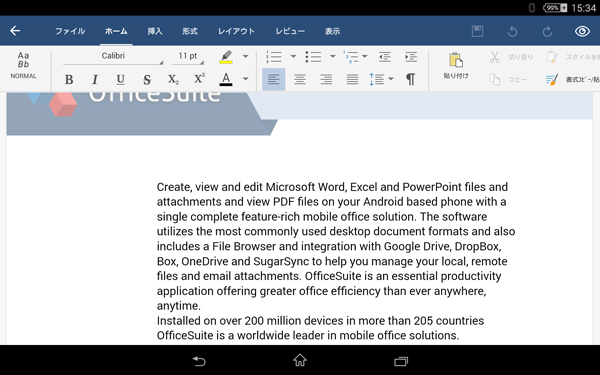Screen dimensions: 600x375
Task: Expand line spacing options arrow
Action: tap(391, 79)
